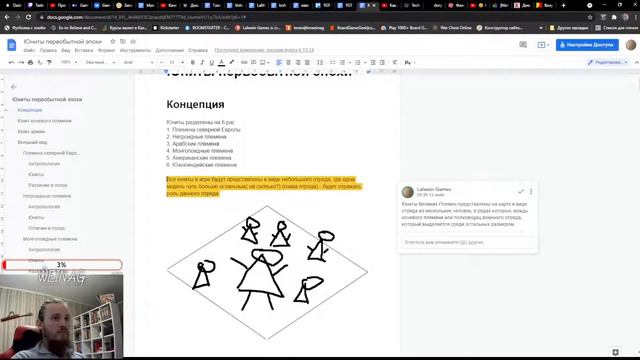Open the War Chest Online bookmark
The width and height of the screenshot is (640, 360).
click(452, 28)
